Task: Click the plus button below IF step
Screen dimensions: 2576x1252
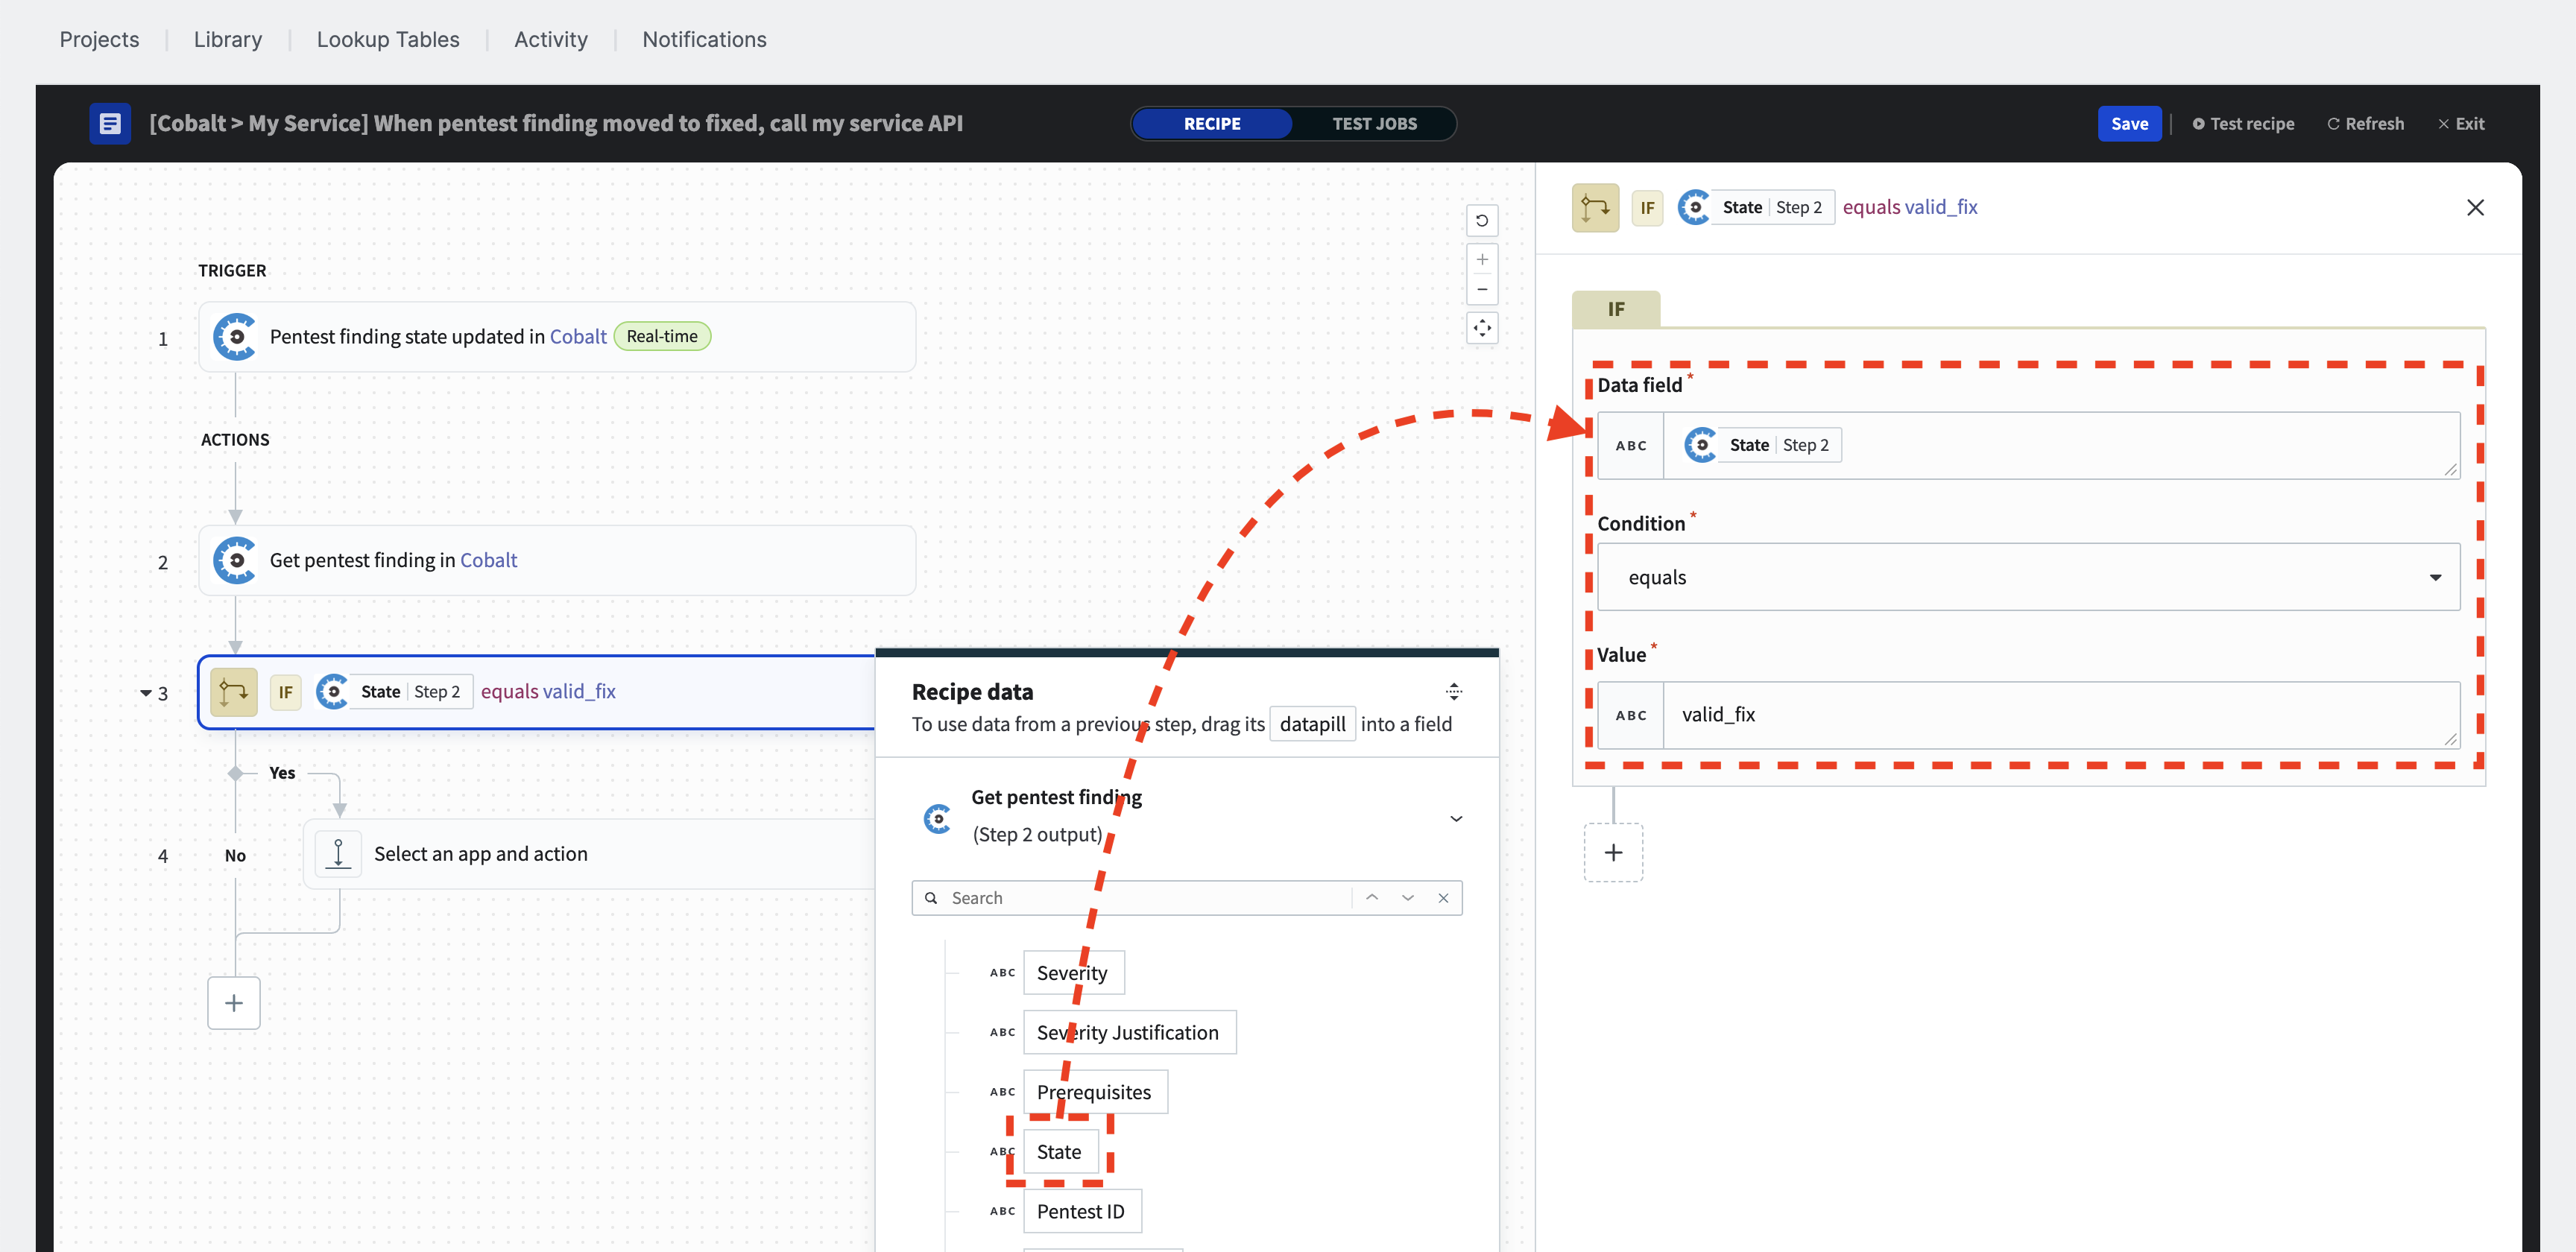Action: pyautogui.click(x=1617, y=851)
